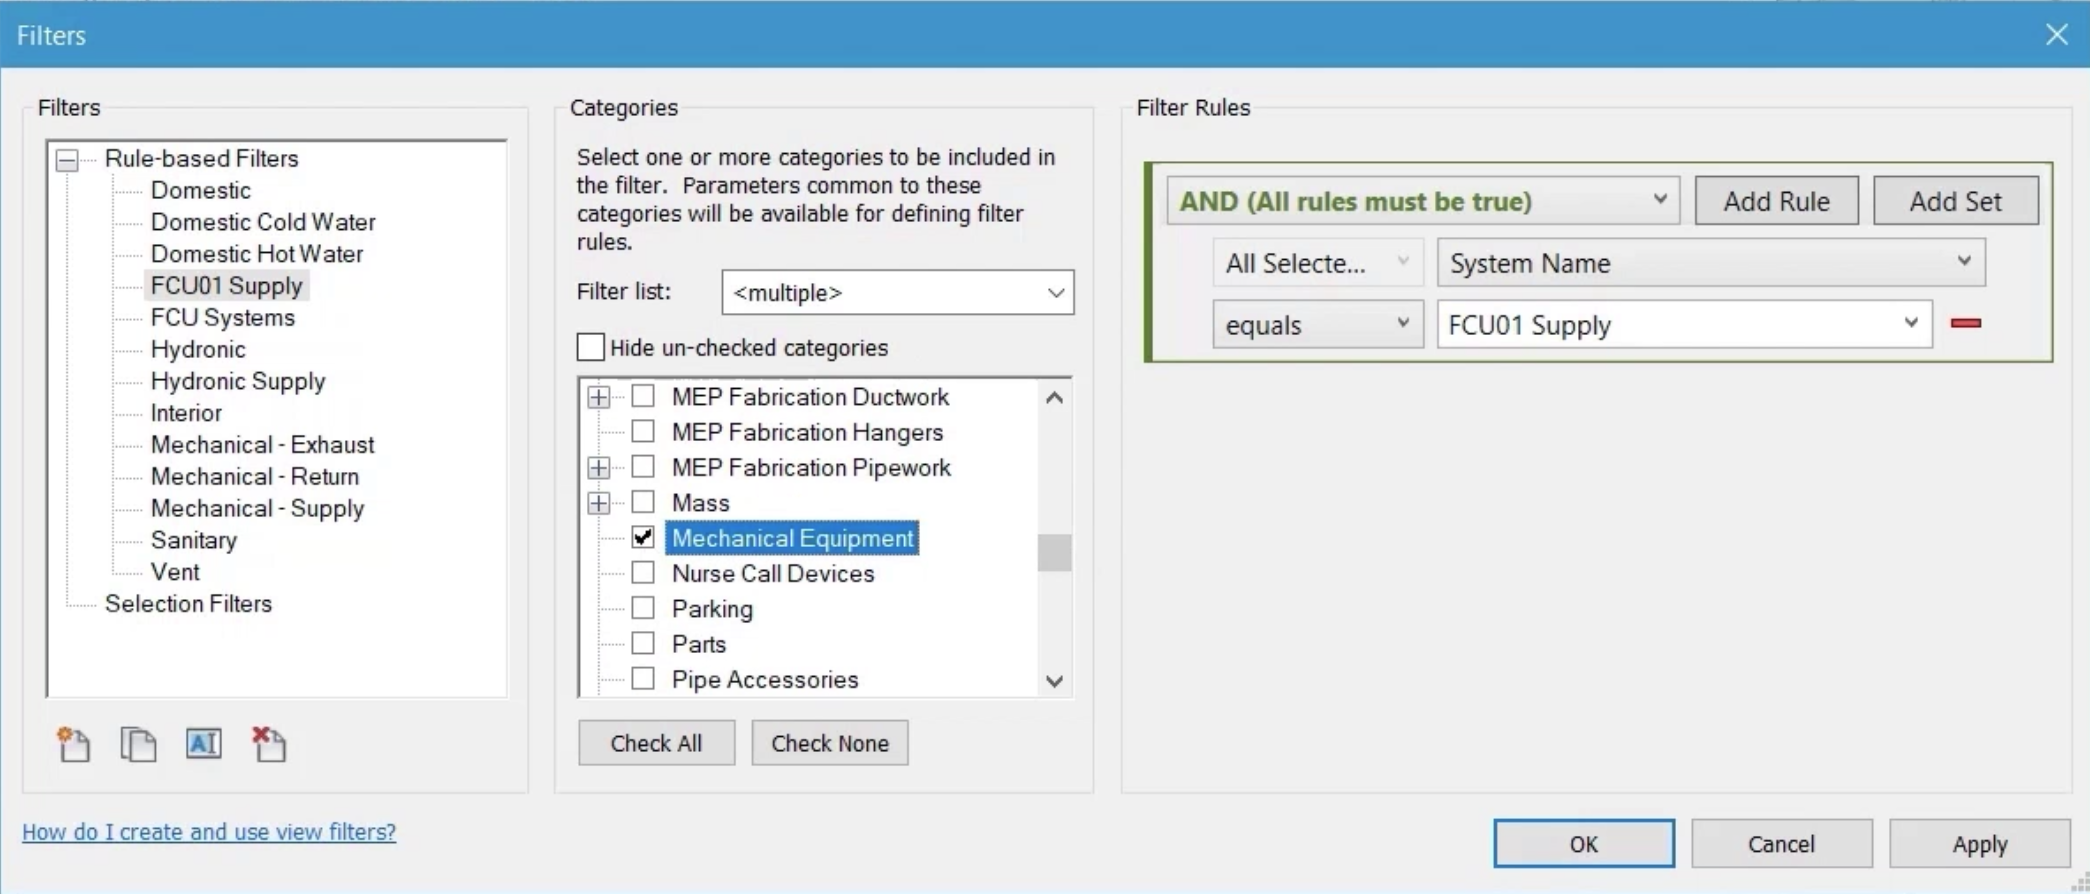Select the Domestic Hot Water filter
Image resolution: width=2090 pixels, height=894 pixels.
pyautogui.click(x=257, y=254)
